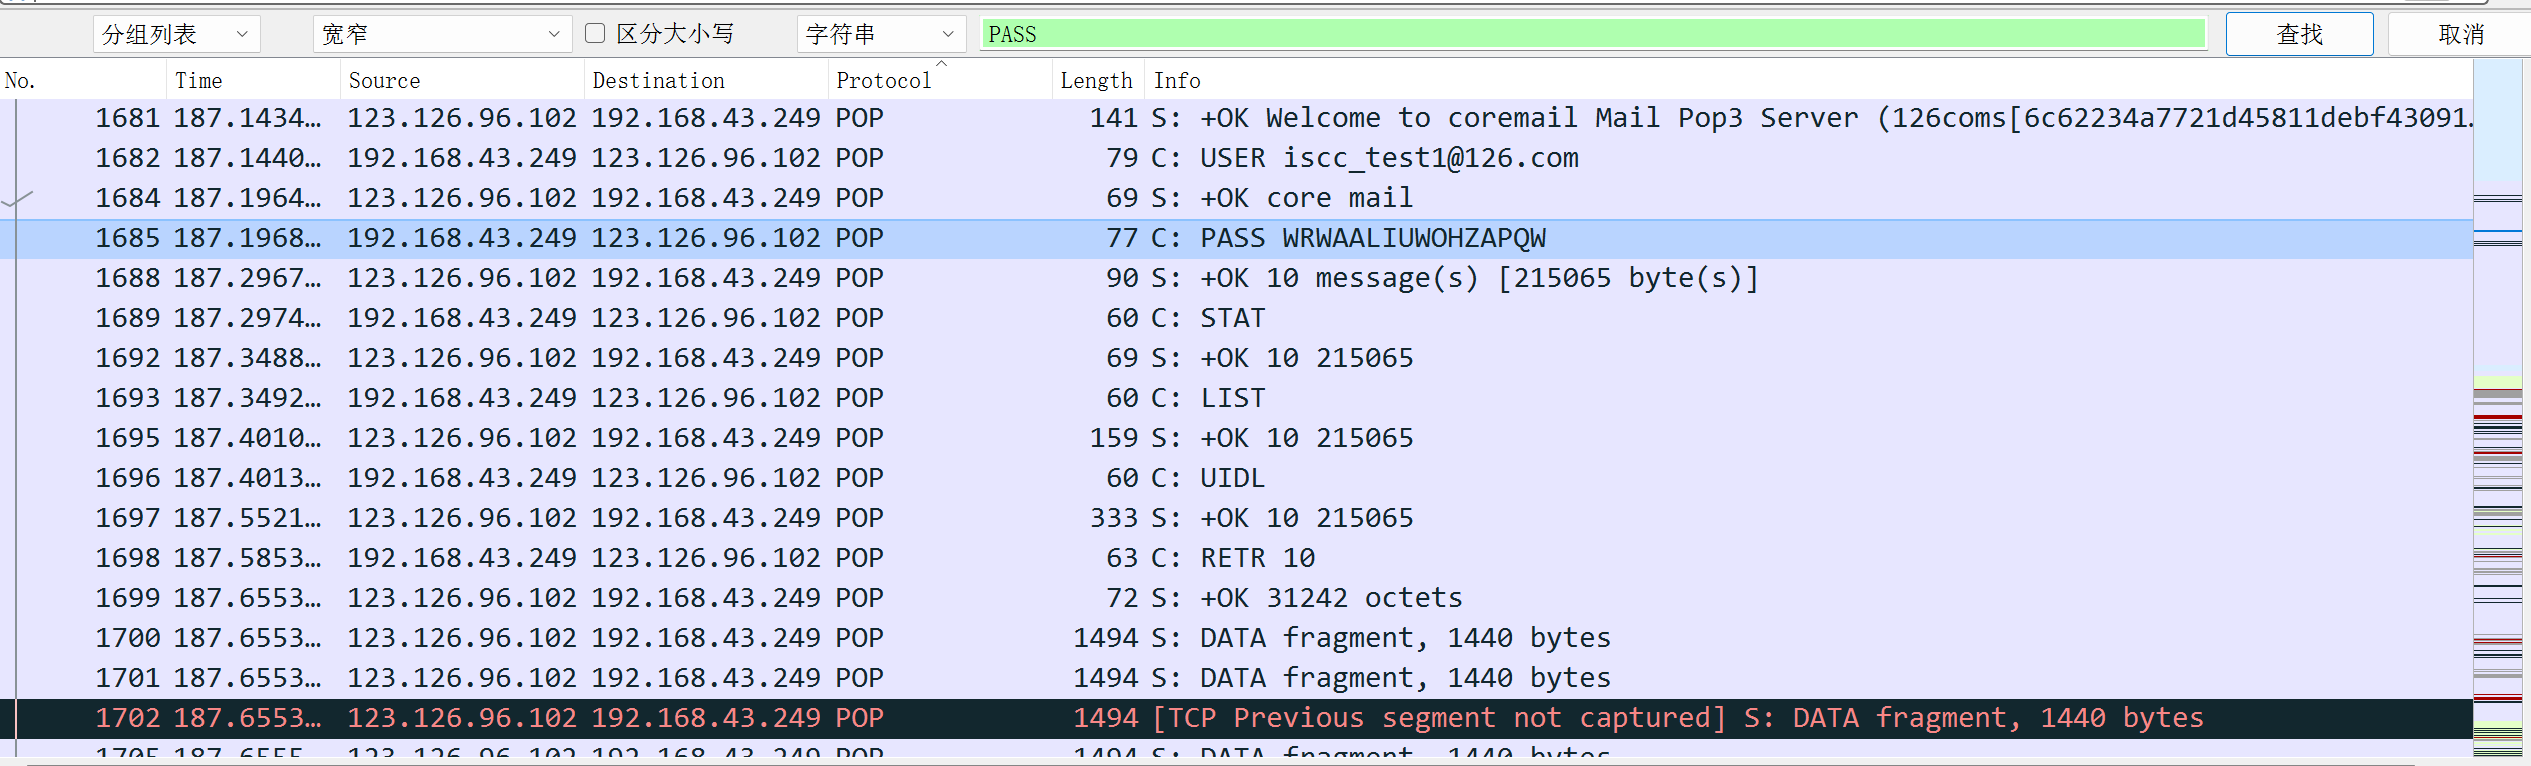Select packet 1698 RETR 10 row
This screenshot has height=766, width=2531.
[x=1236, y=558]
